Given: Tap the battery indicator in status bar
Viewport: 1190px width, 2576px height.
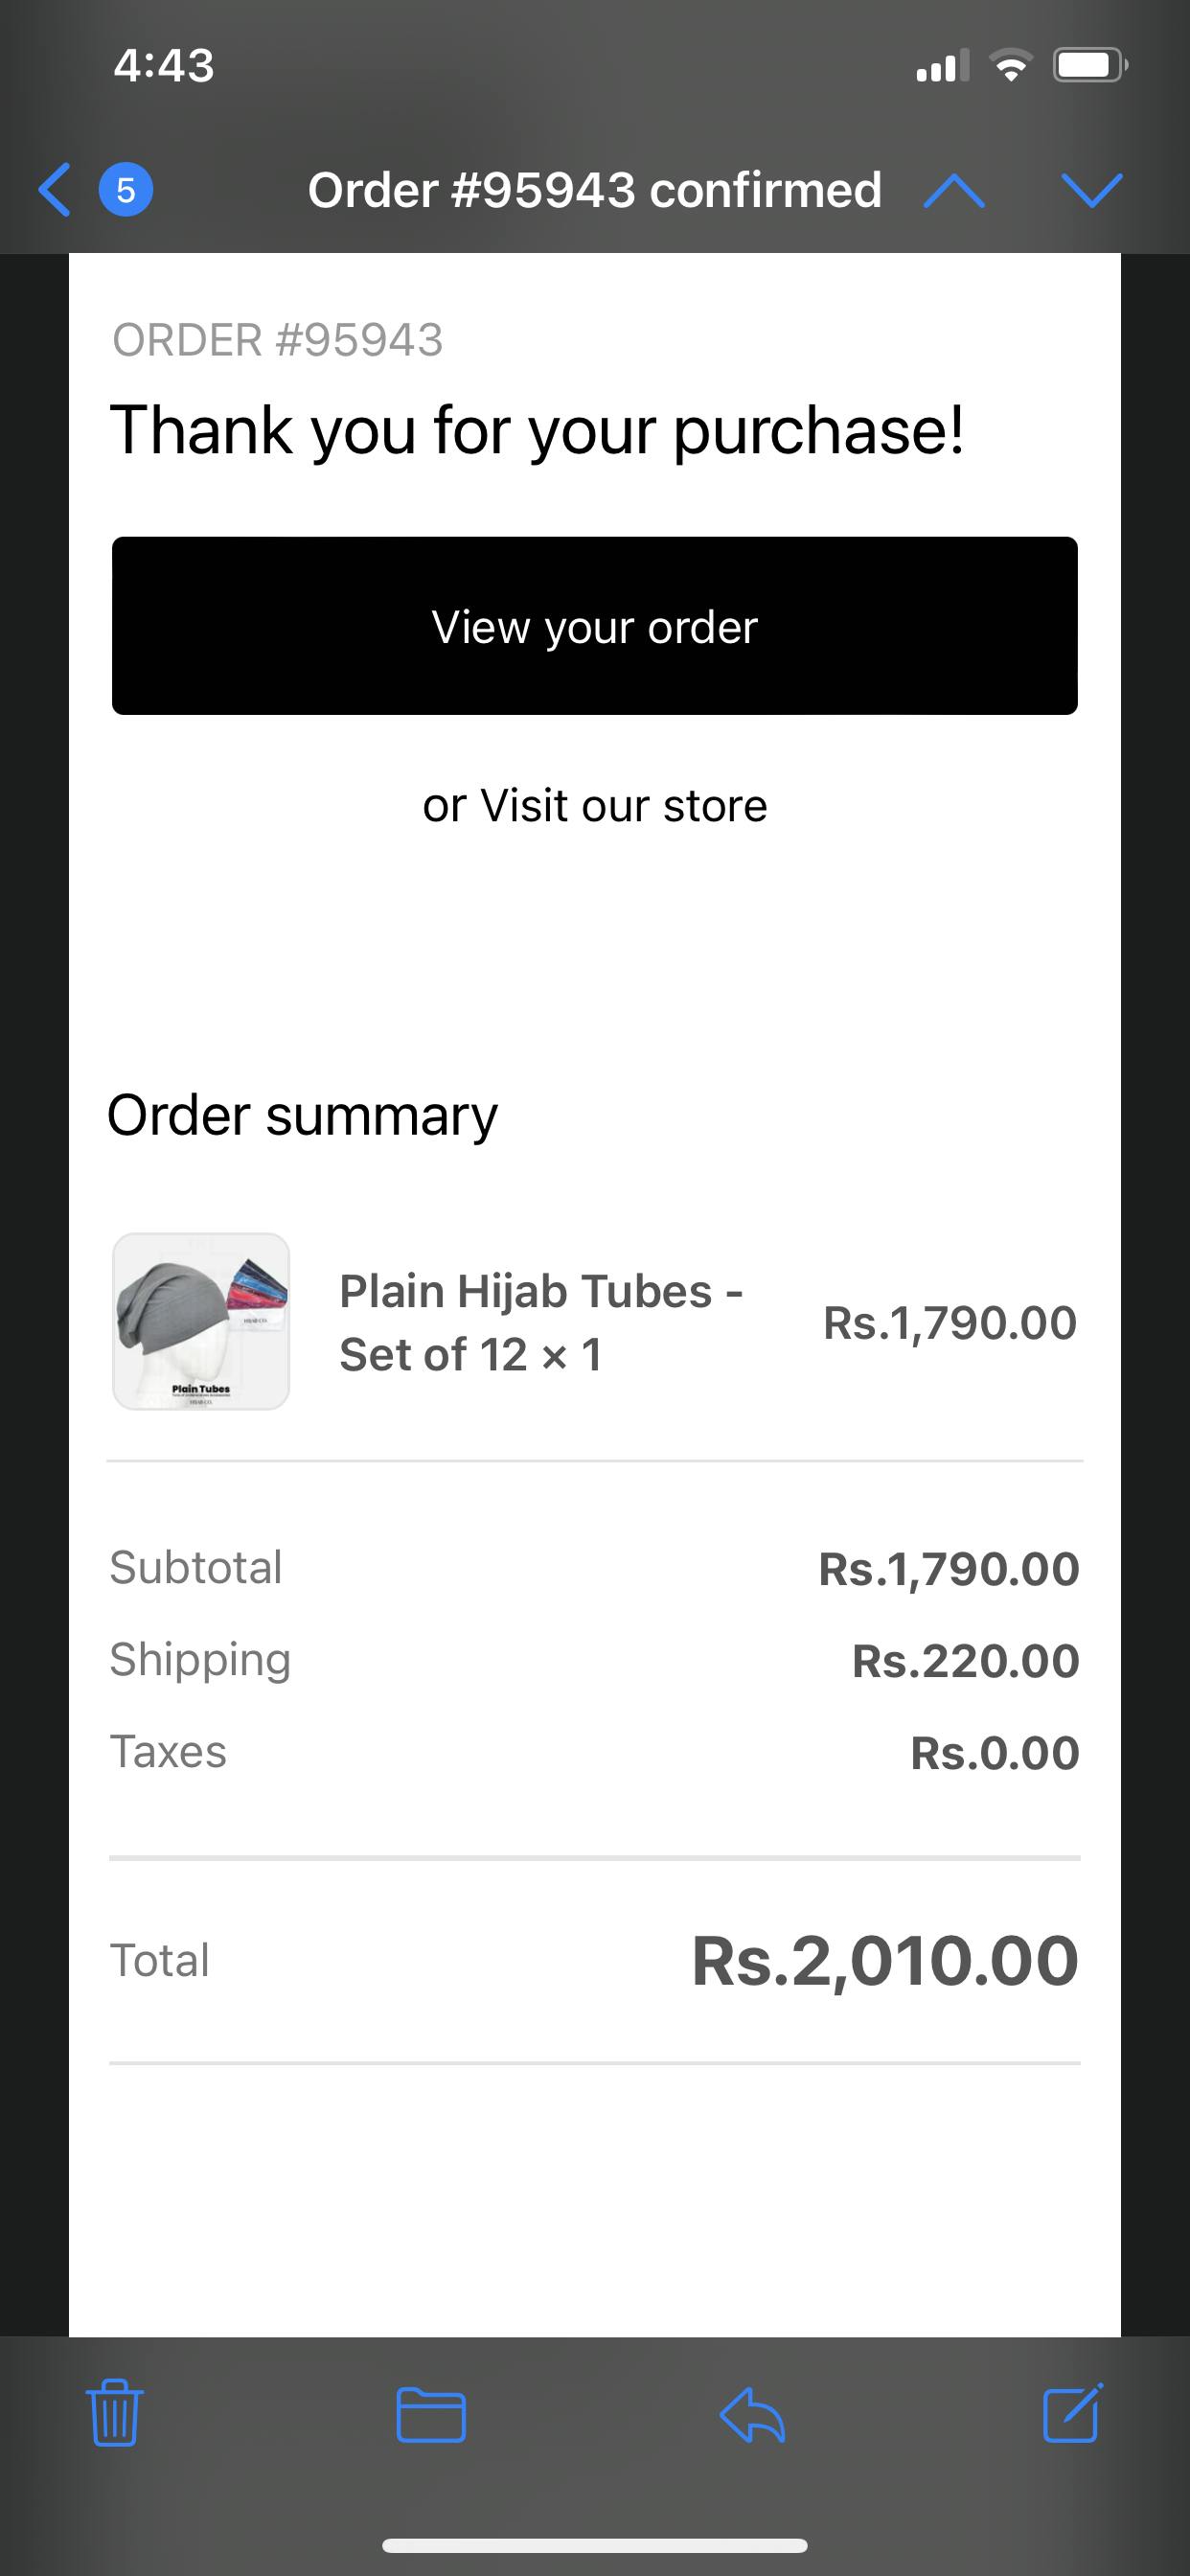Looking at the screenshot, I should (1090, 66).
